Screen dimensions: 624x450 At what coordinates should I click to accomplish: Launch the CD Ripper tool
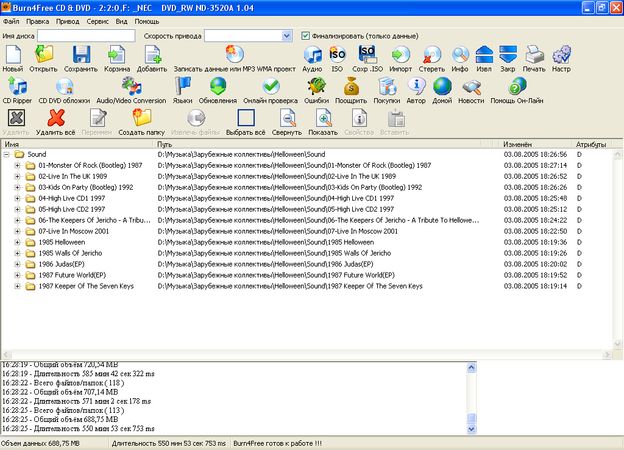pyautogui.click(x=18, y=86)
